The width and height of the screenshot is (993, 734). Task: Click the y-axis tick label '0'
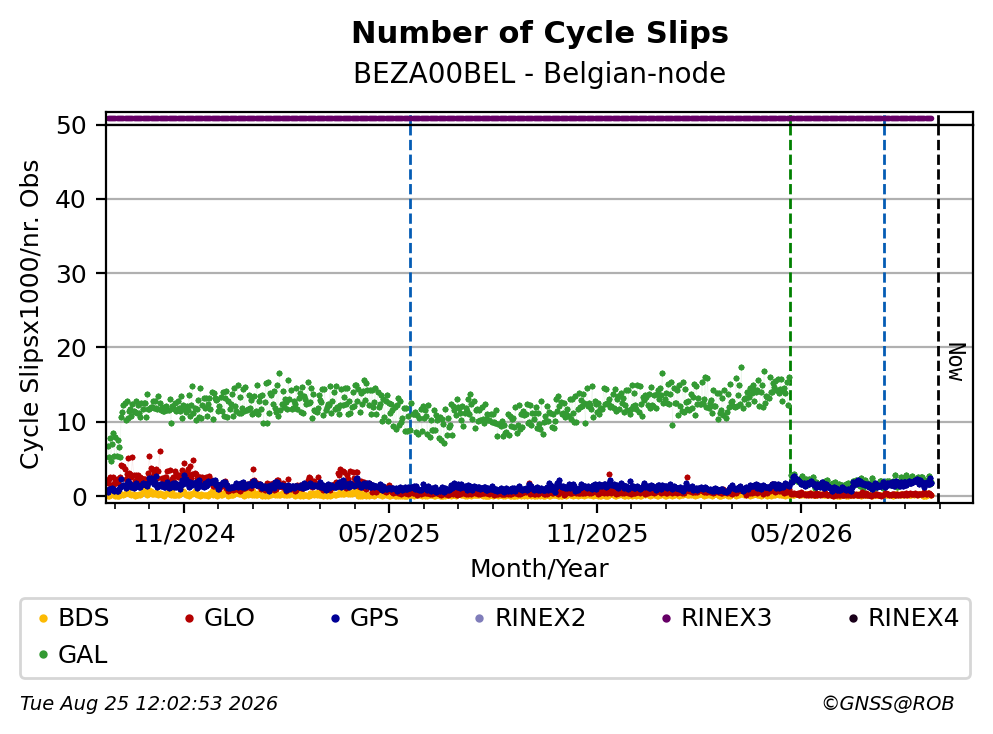click(x=79, y=497)
